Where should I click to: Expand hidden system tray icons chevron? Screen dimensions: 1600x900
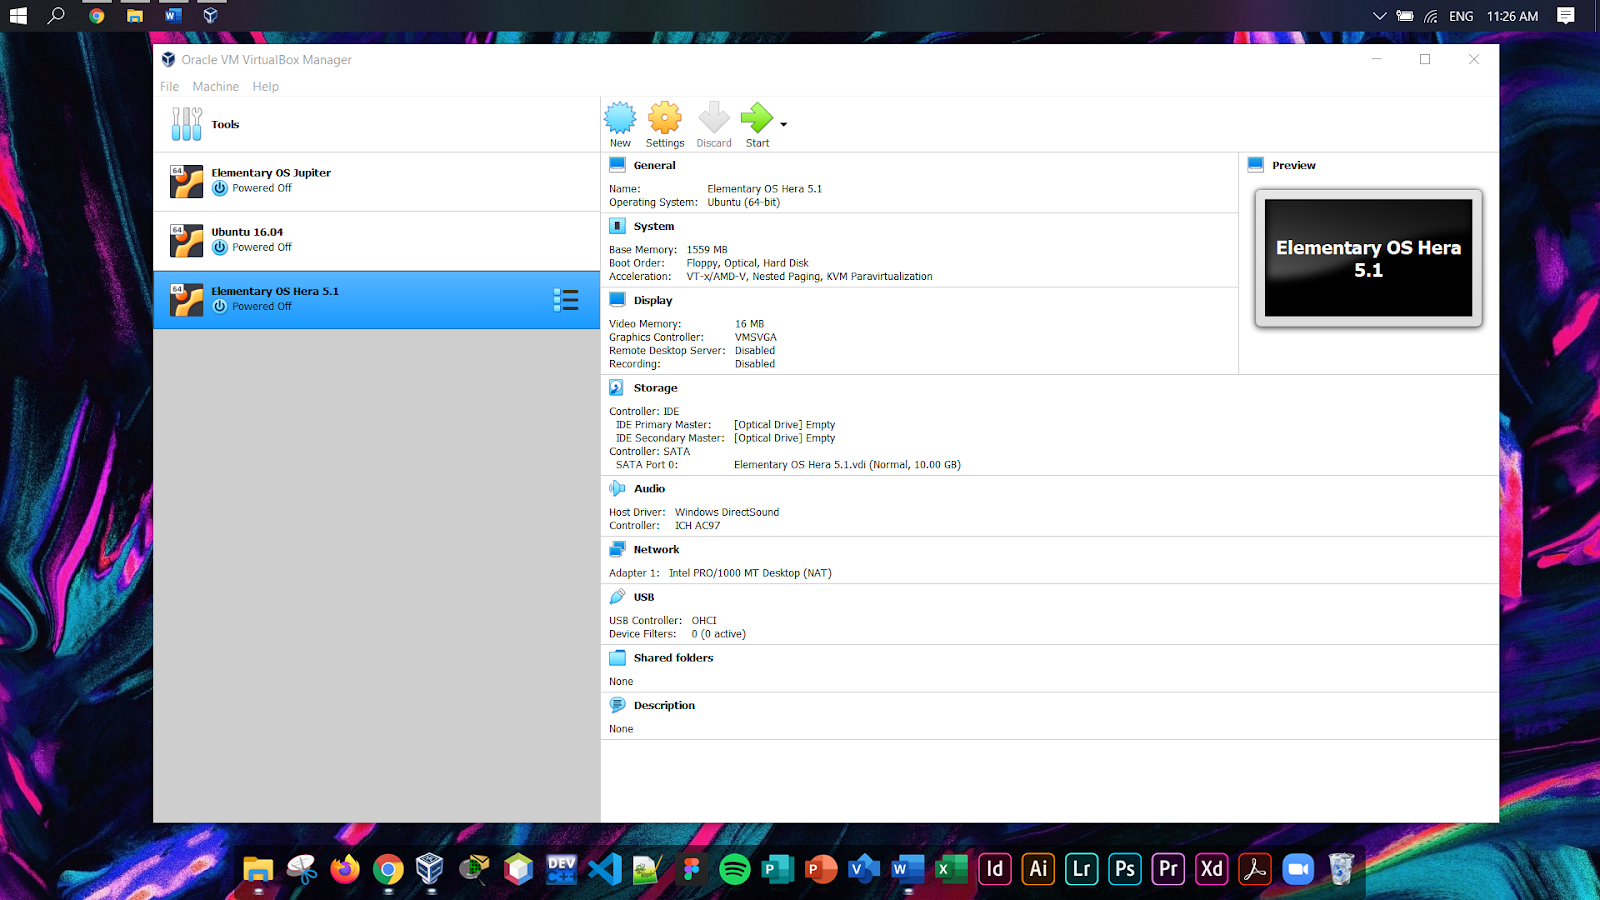(x=1379, y=16)
